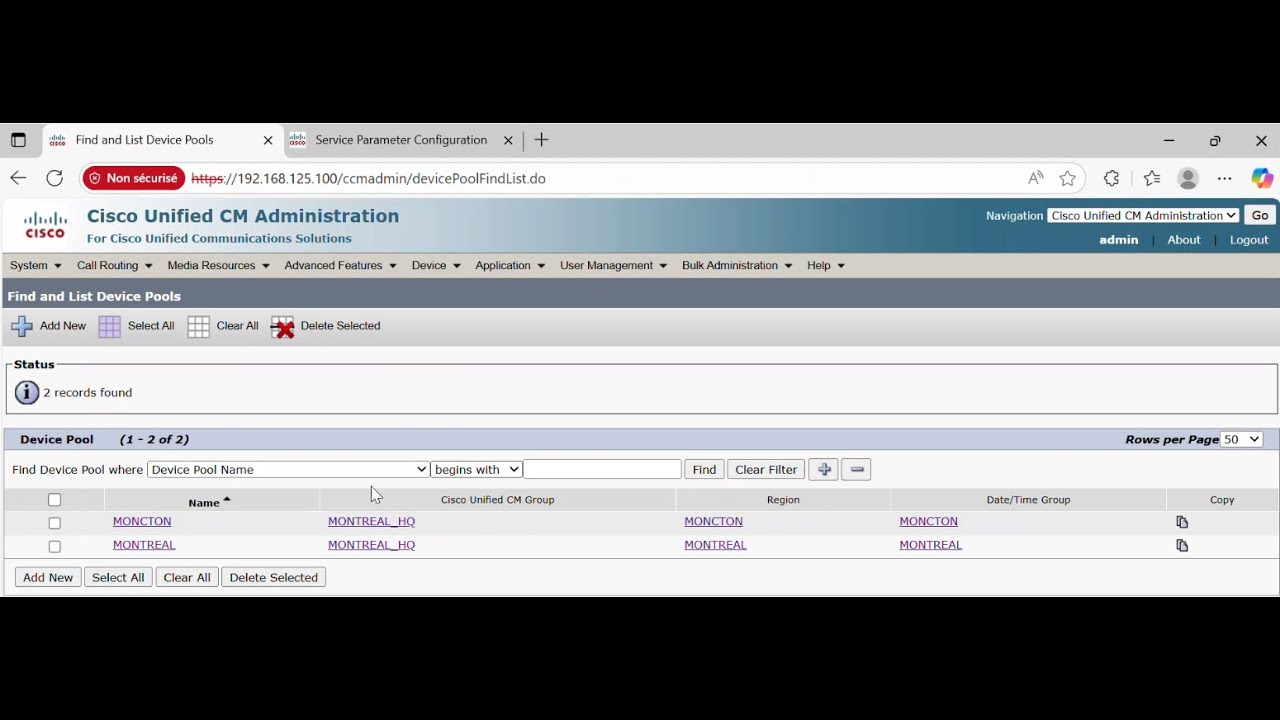Copy the MONCTON device pool

coord(1182,522)
